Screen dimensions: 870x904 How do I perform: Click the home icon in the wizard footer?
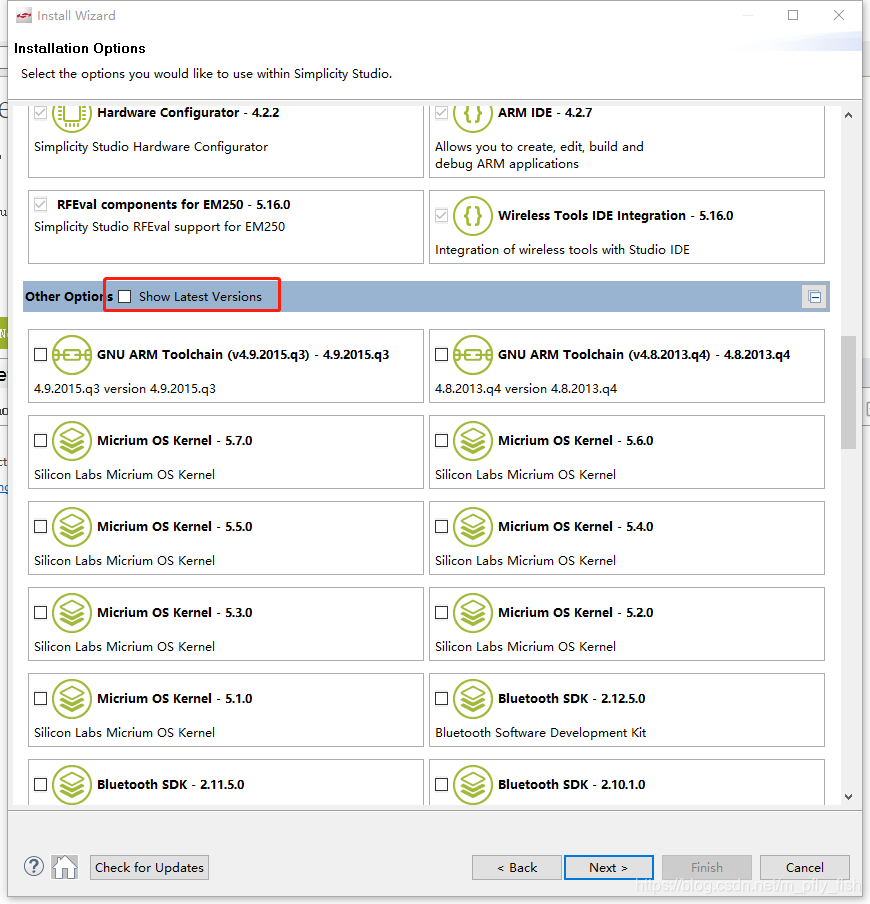65,867
